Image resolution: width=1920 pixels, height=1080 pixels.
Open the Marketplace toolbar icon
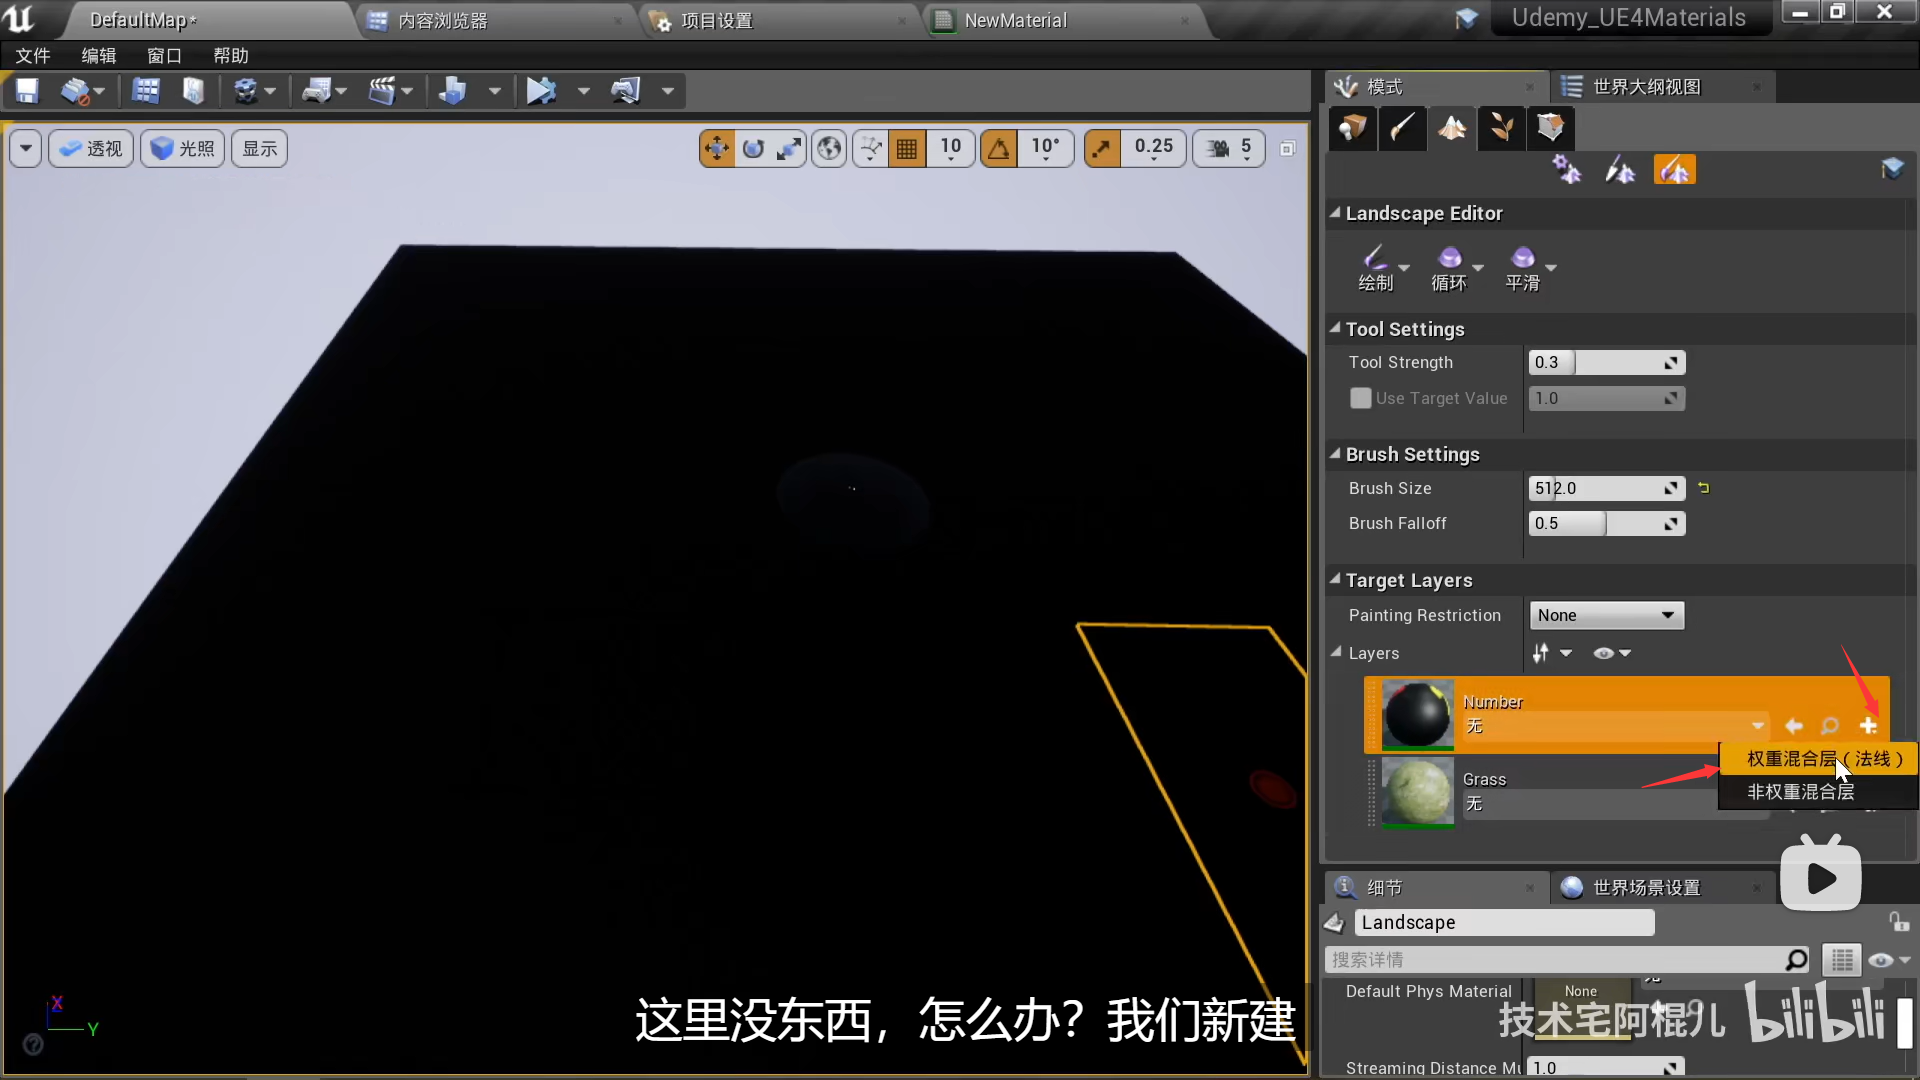tap(193, 91)
